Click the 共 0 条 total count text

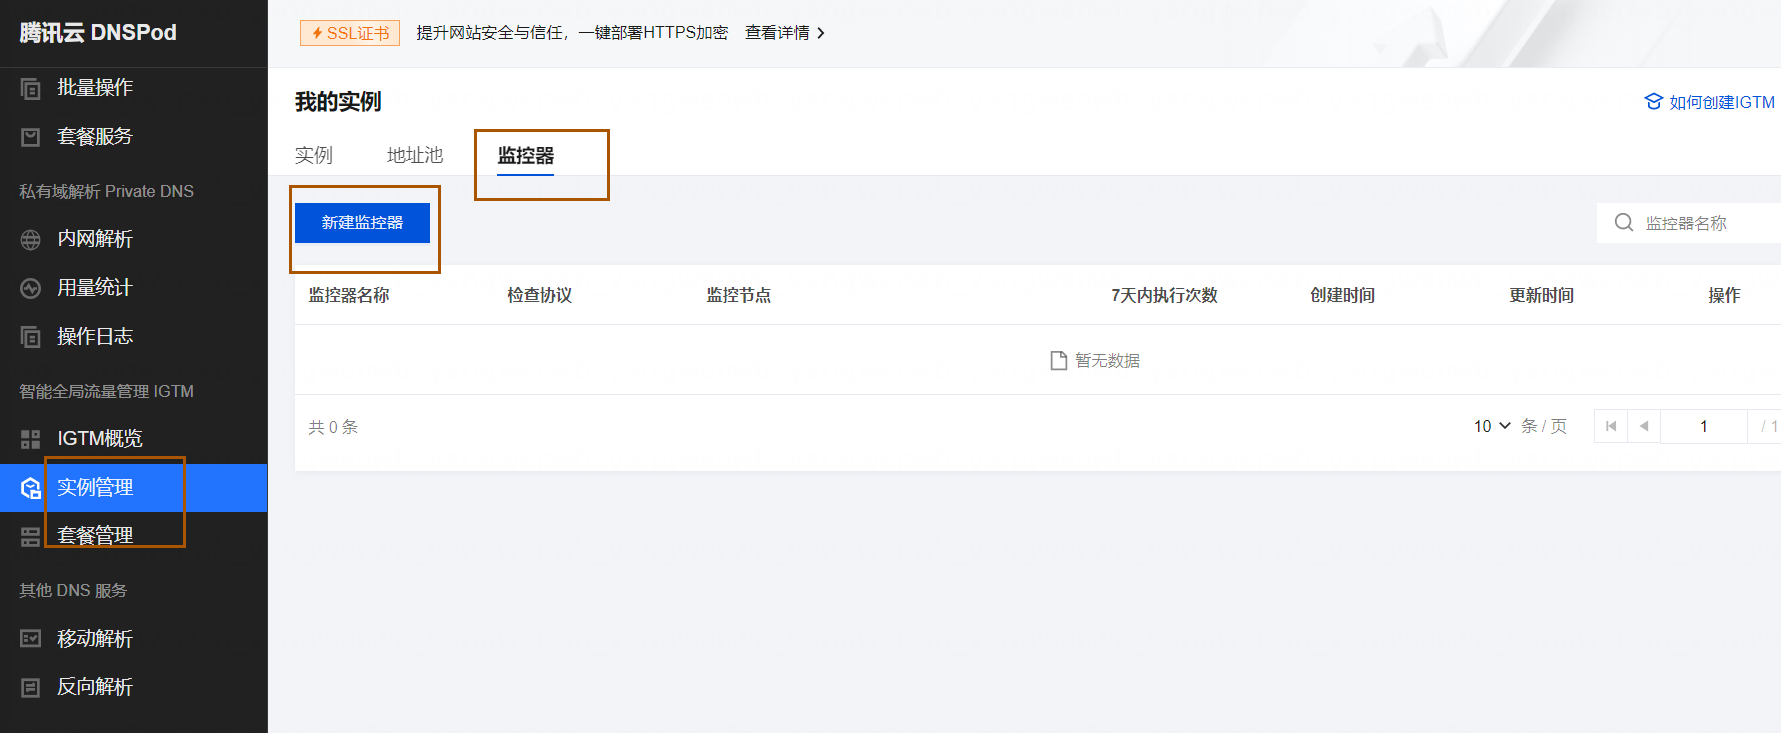point(333,427)
